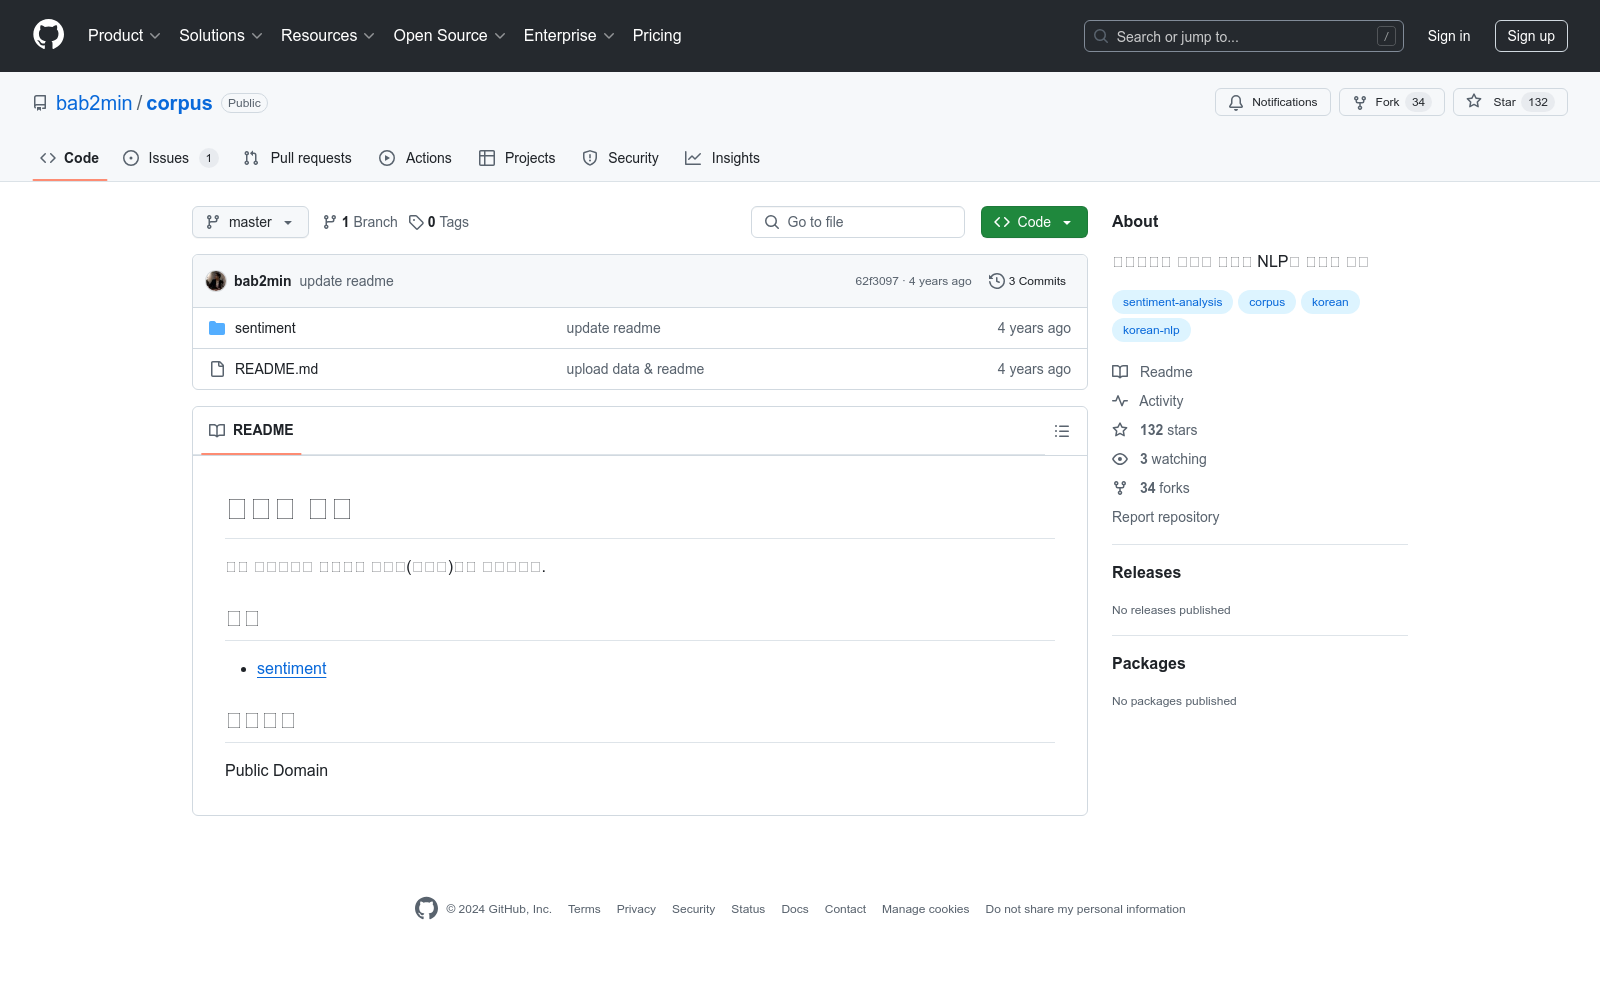This screenshot has height=1000, width=1600.
Task: Click the Search or jump to field
Action: [x=1244, y=36]
